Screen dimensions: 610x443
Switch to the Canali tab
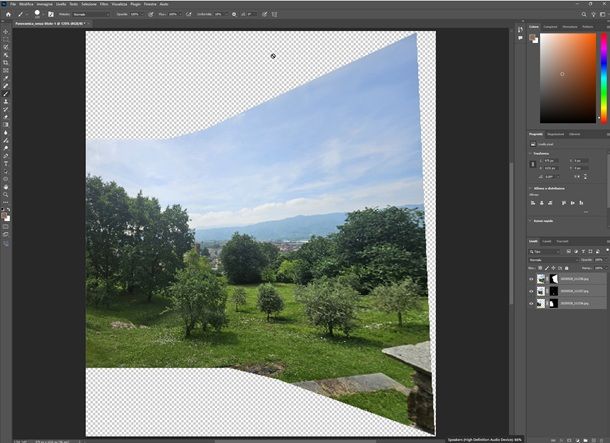click(547, 242)
